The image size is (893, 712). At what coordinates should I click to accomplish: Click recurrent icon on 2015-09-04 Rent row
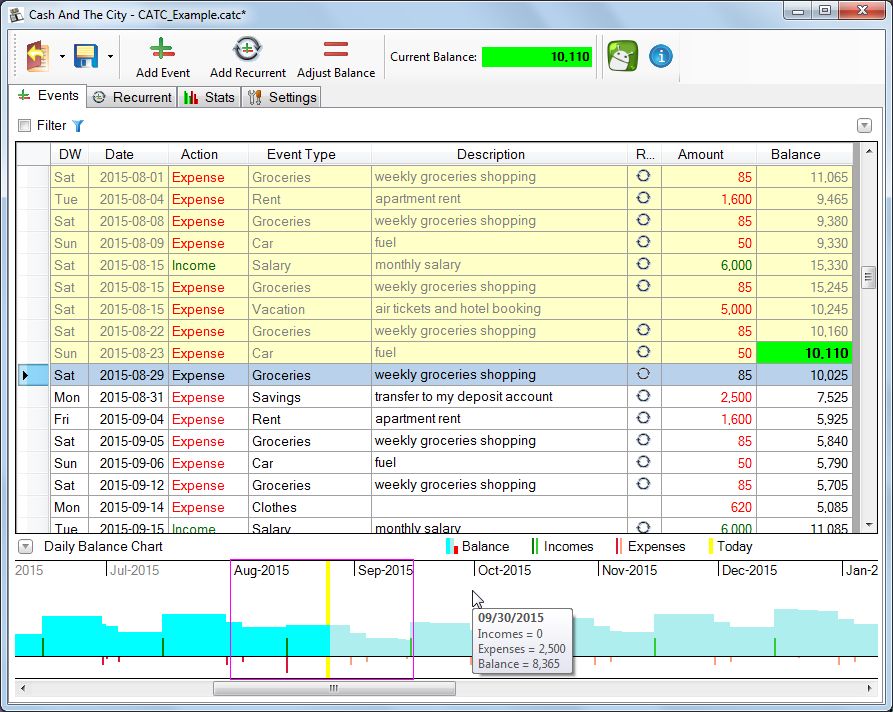643,418
